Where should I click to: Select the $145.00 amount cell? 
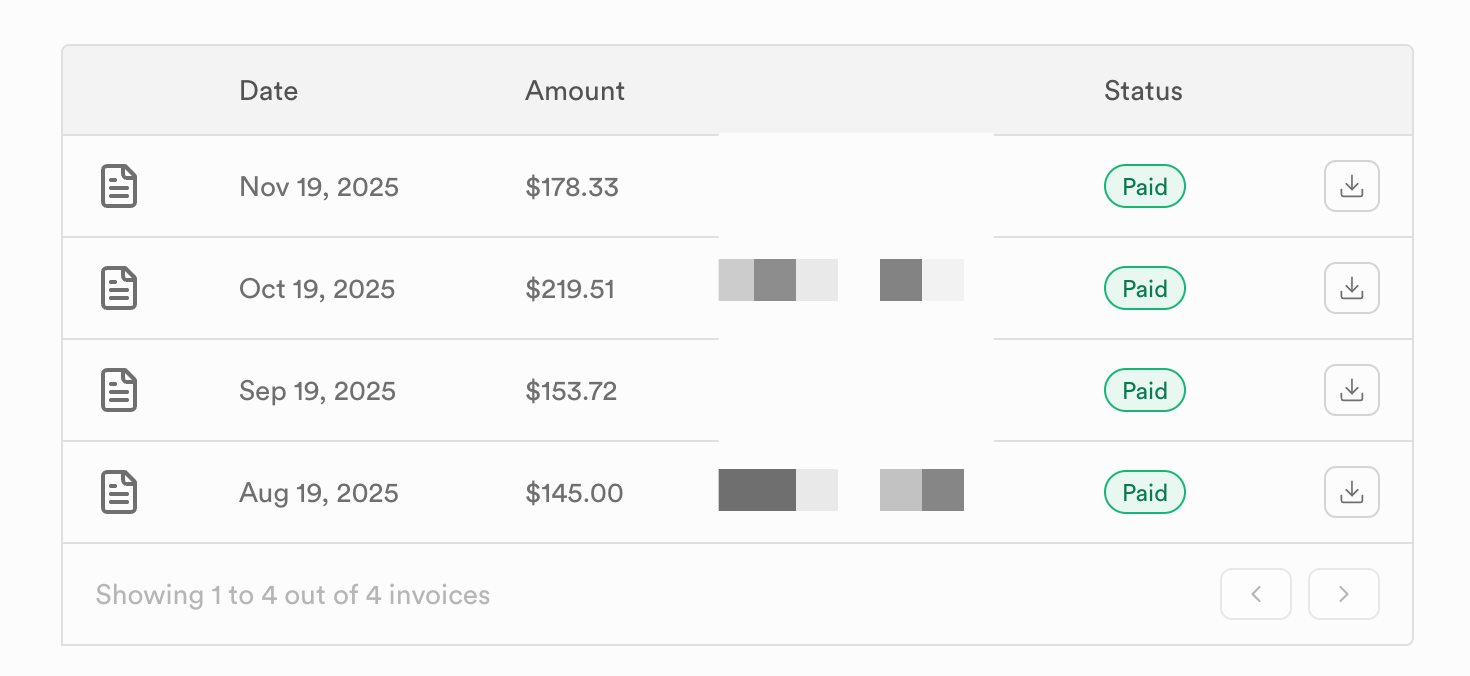tap(574, 493)
